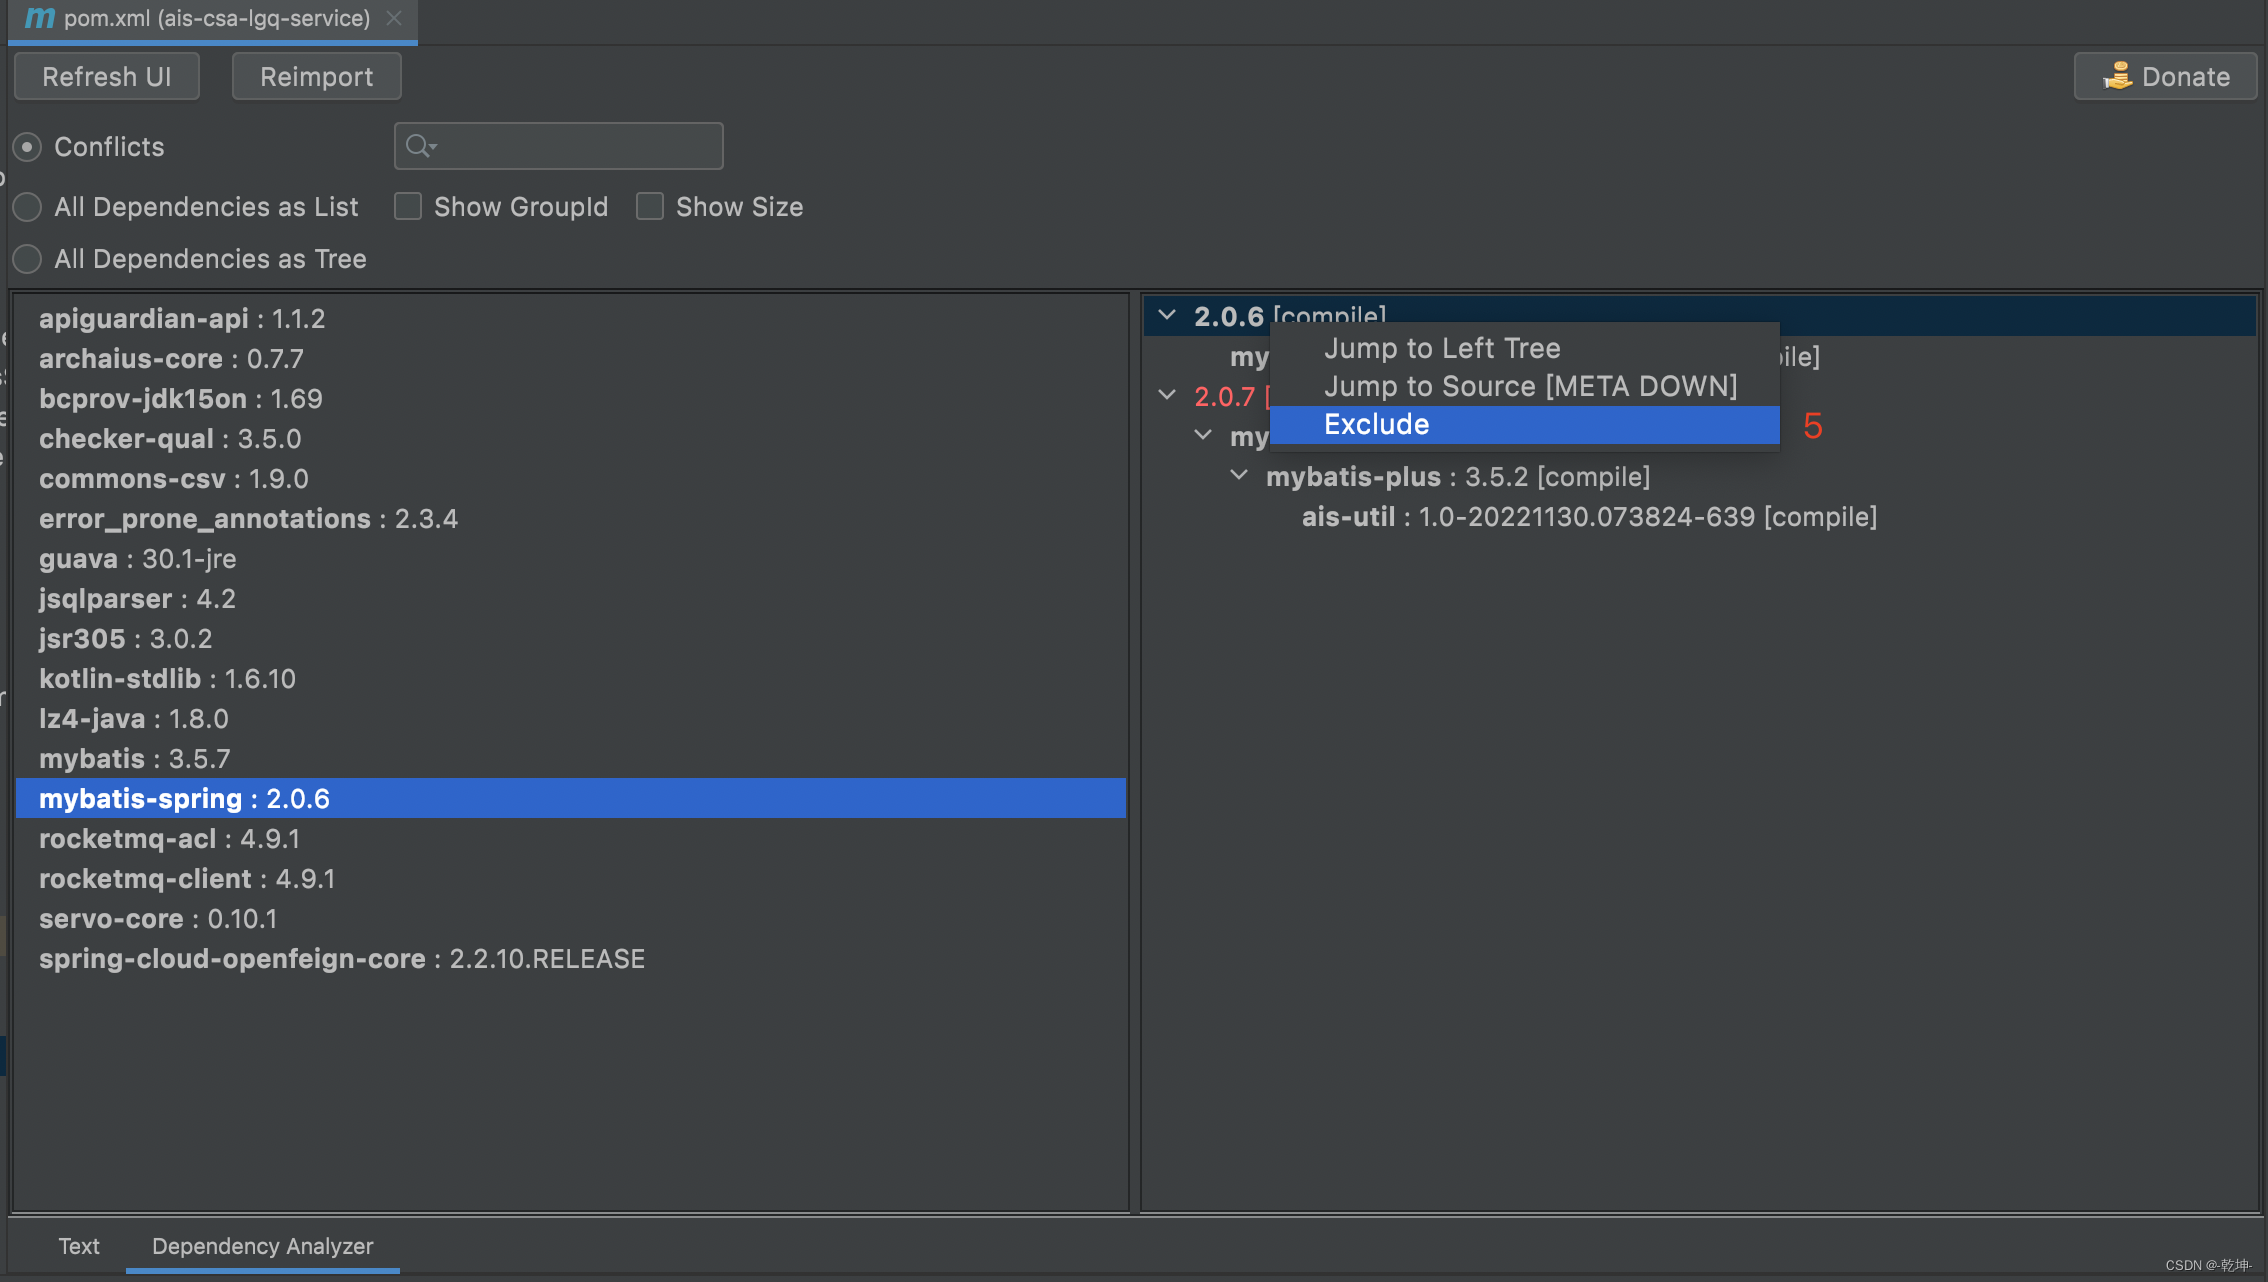Select All Dependencies as Tree option
The image size is (2268, 1282).
coord(27,259)
